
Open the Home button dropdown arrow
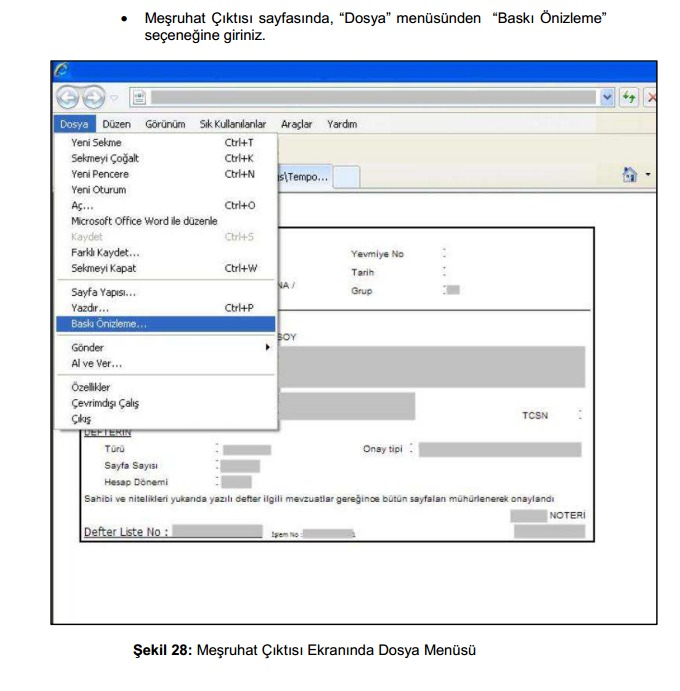(647, 175)
